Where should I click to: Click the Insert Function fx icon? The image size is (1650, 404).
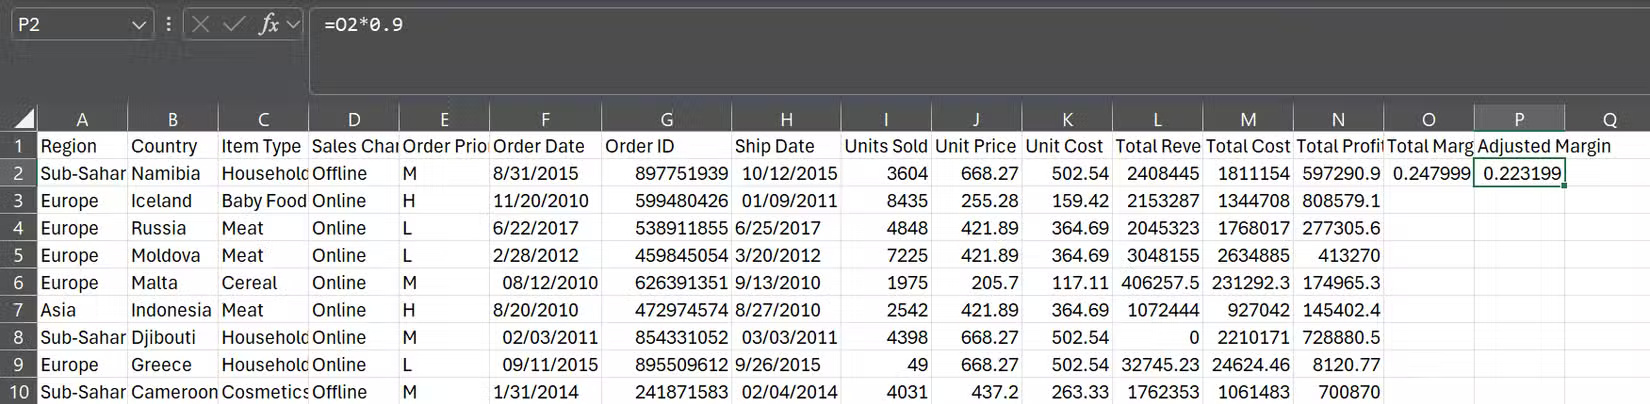pos(267,24)
